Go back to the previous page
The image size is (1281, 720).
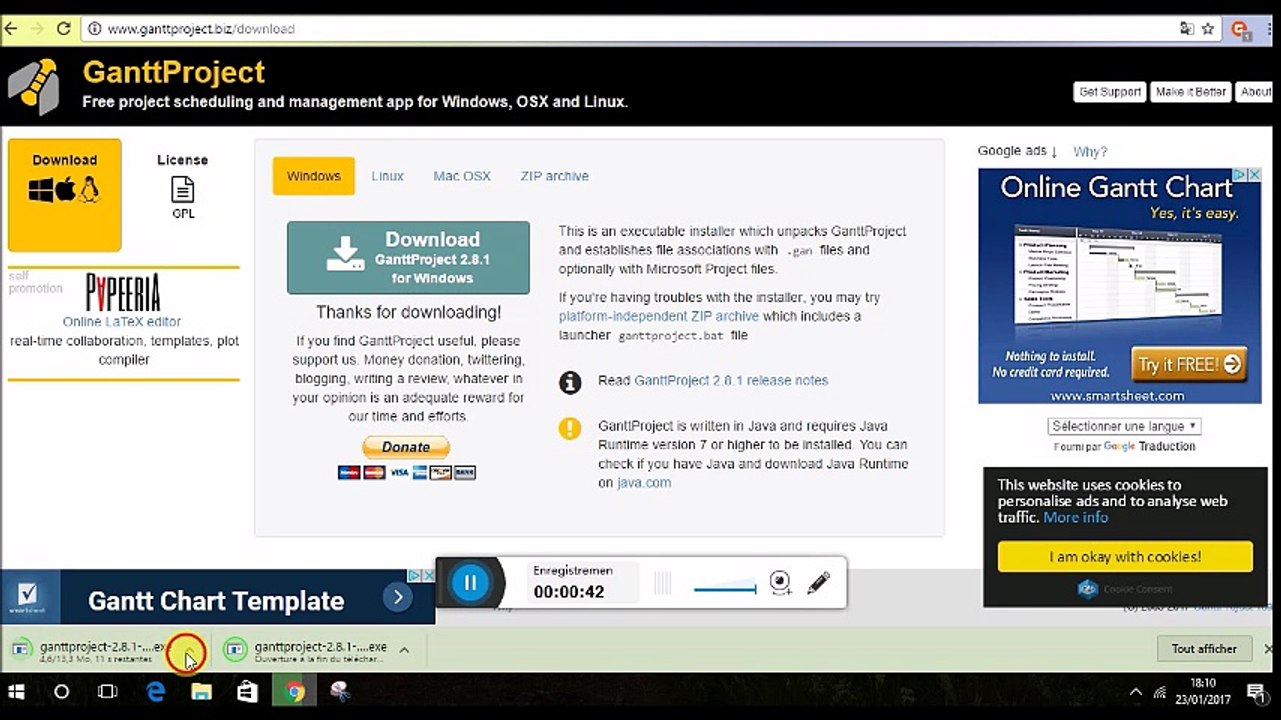pyautogui.click(x=11, y=29)
